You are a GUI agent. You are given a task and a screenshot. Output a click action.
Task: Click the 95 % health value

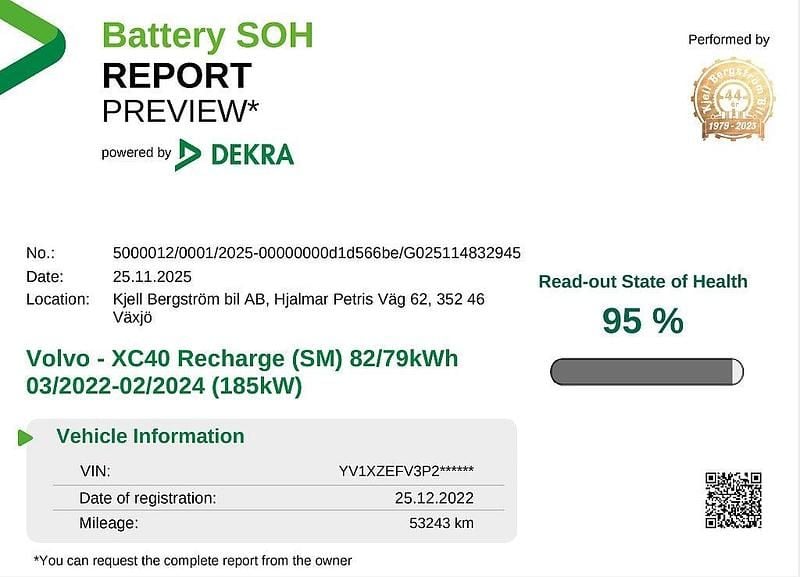point(642,321)
